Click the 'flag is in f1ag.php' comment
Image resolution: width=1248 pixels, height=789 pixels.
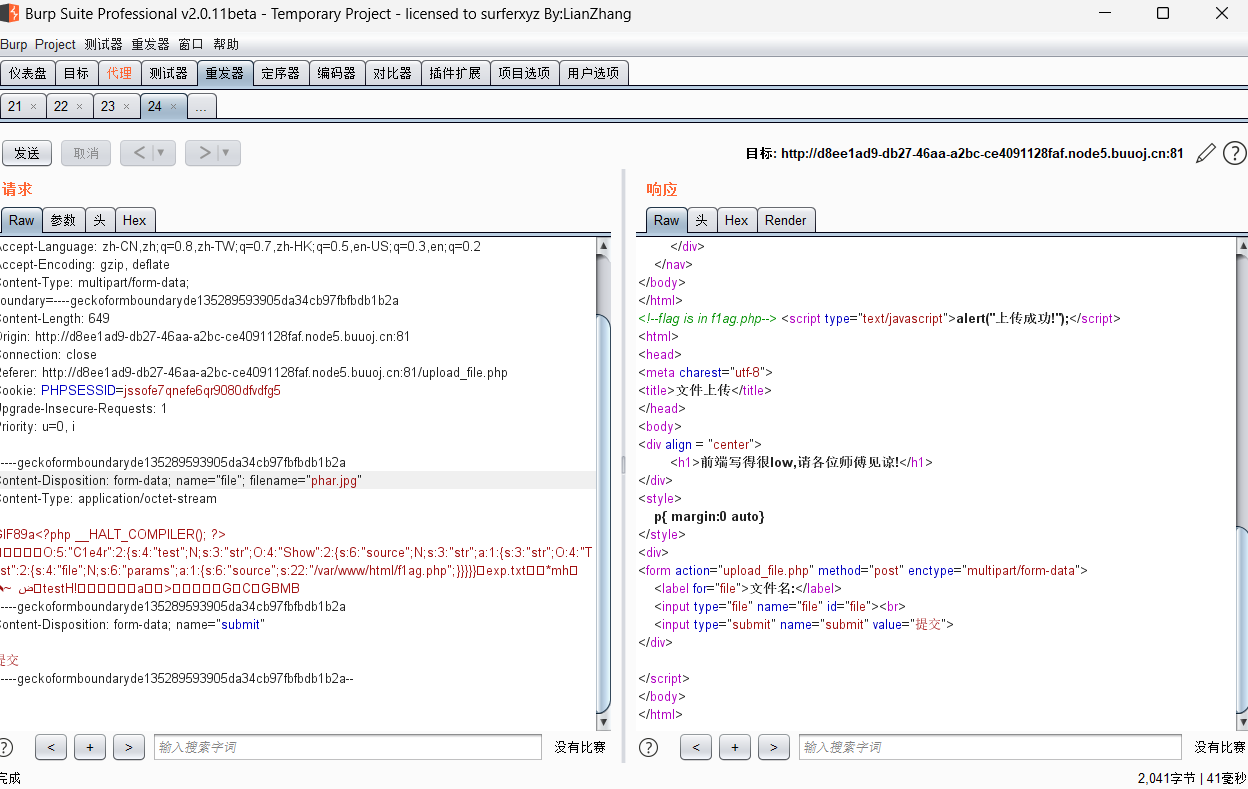tap(708, 318)
